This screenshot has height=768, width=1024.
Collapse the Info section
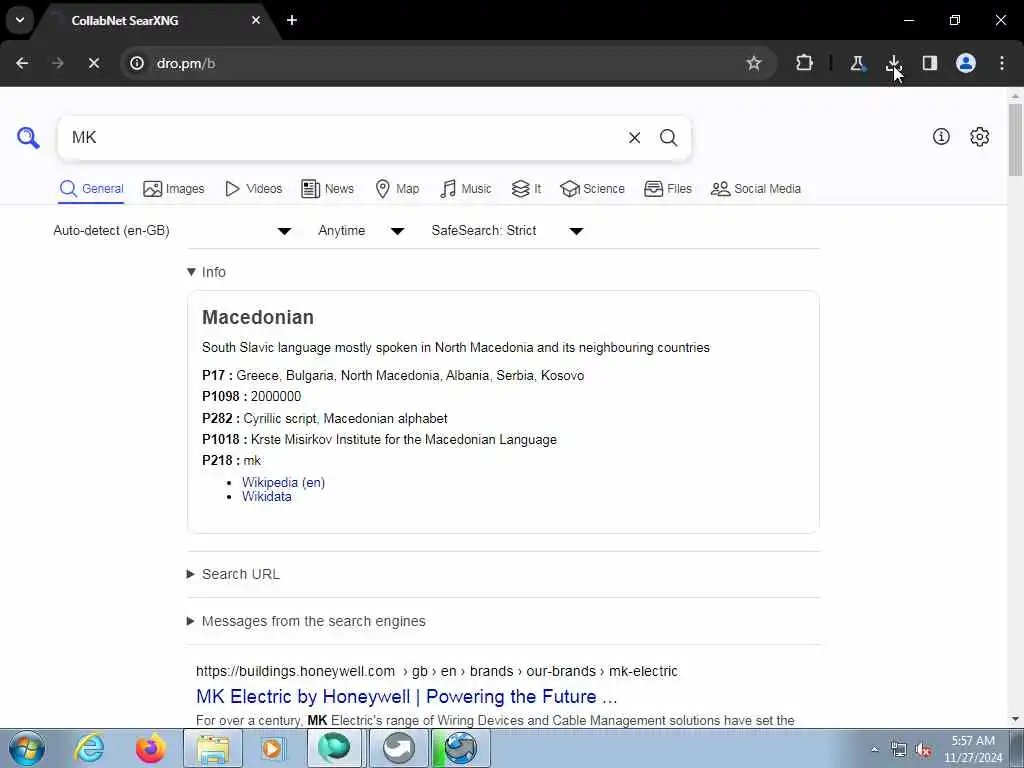tap(206, 272)
